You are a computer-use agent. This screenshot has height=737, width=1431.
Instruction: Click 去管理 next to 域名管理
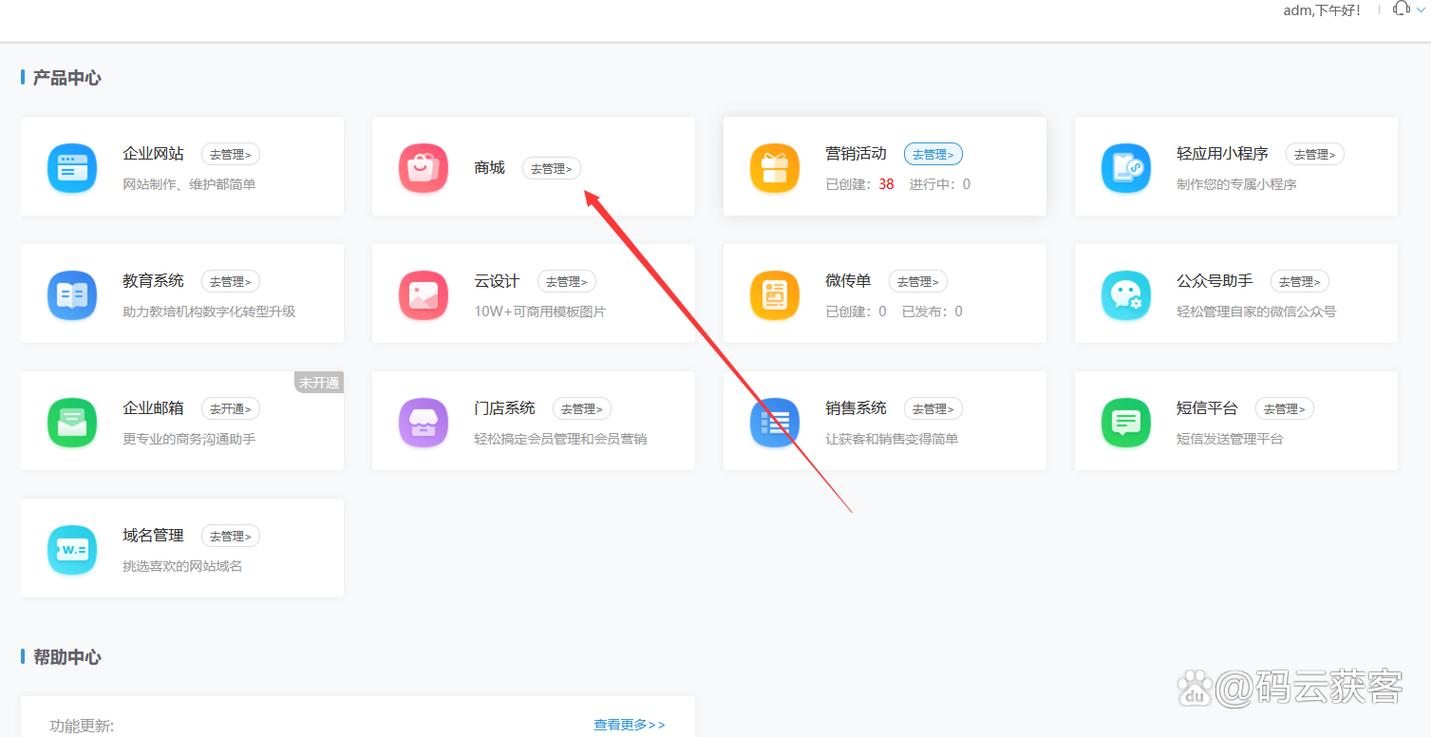coord(231,536)
